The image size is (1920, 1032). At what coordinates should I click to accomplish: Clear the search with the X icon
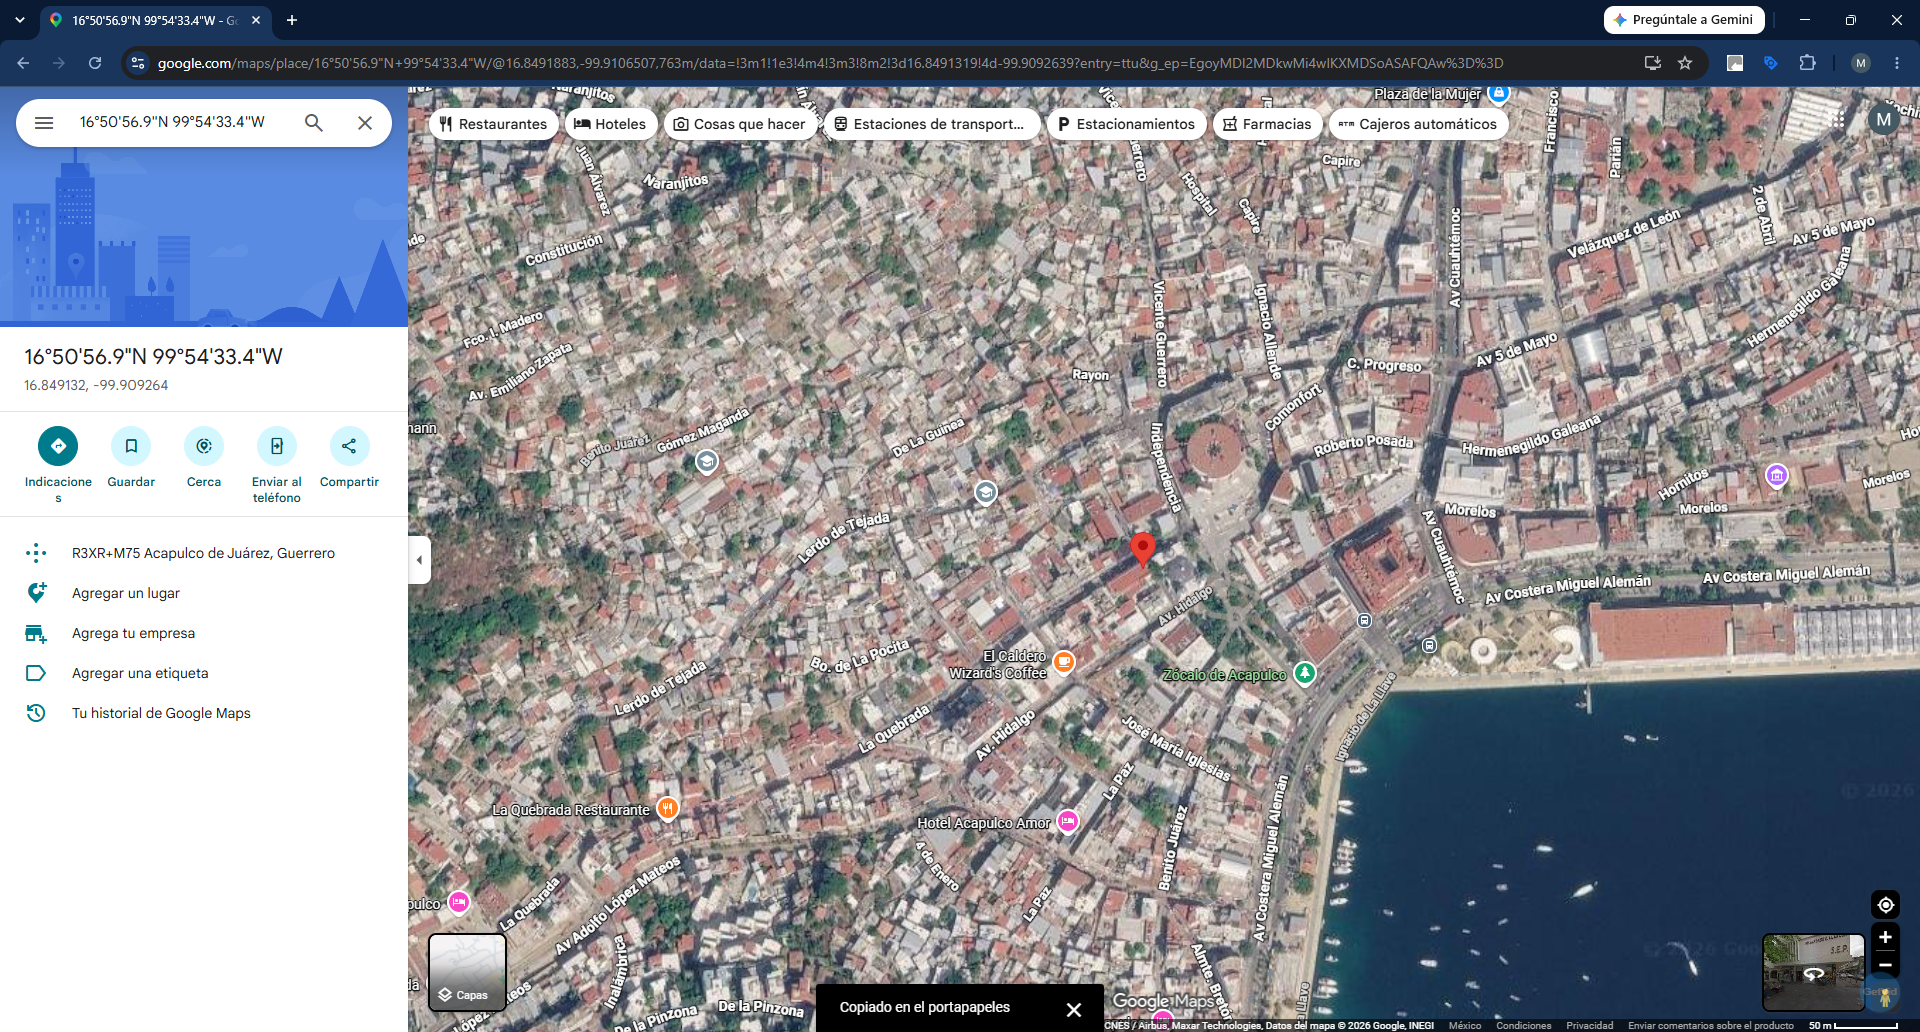365,123
